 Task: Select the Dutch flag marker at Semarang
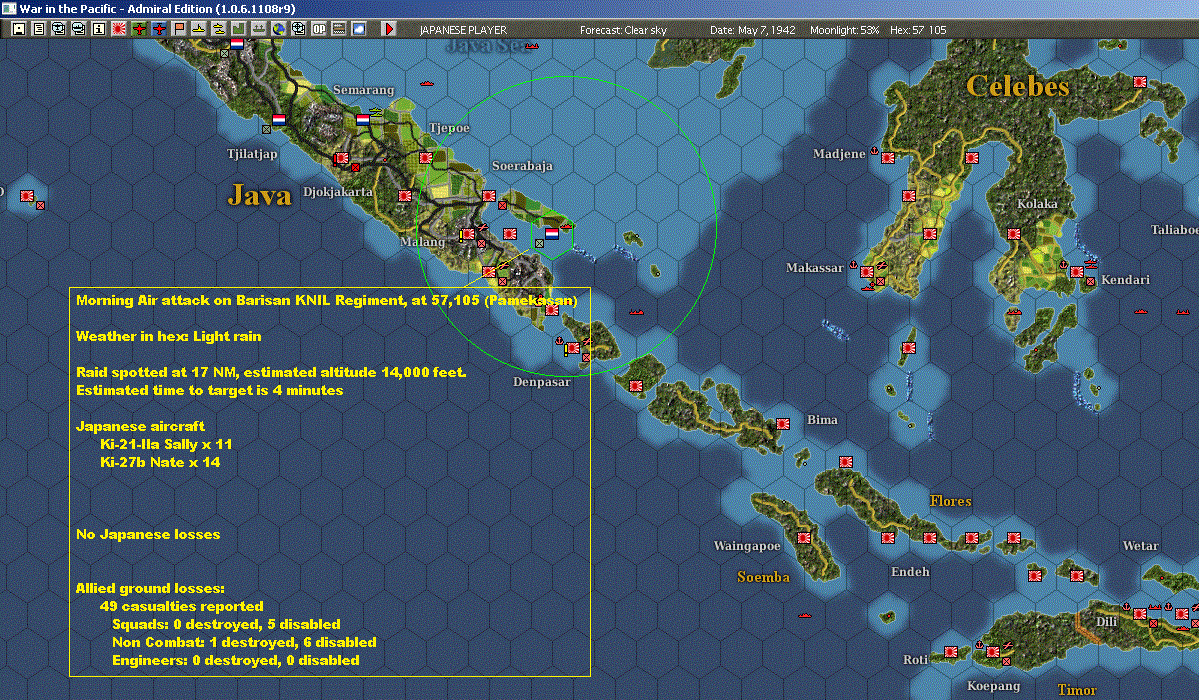pos(363,120)
